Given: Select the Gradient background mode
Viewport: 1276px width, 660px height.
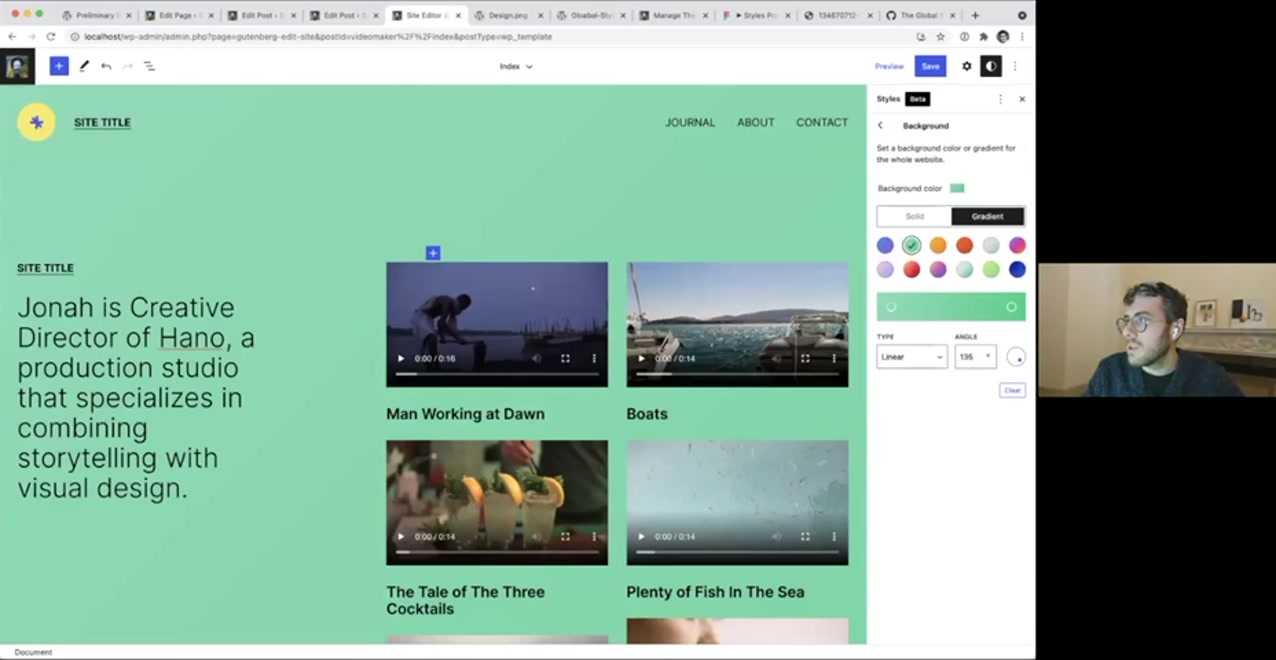Looking at the screenshot, I should (x=987, y=216).
